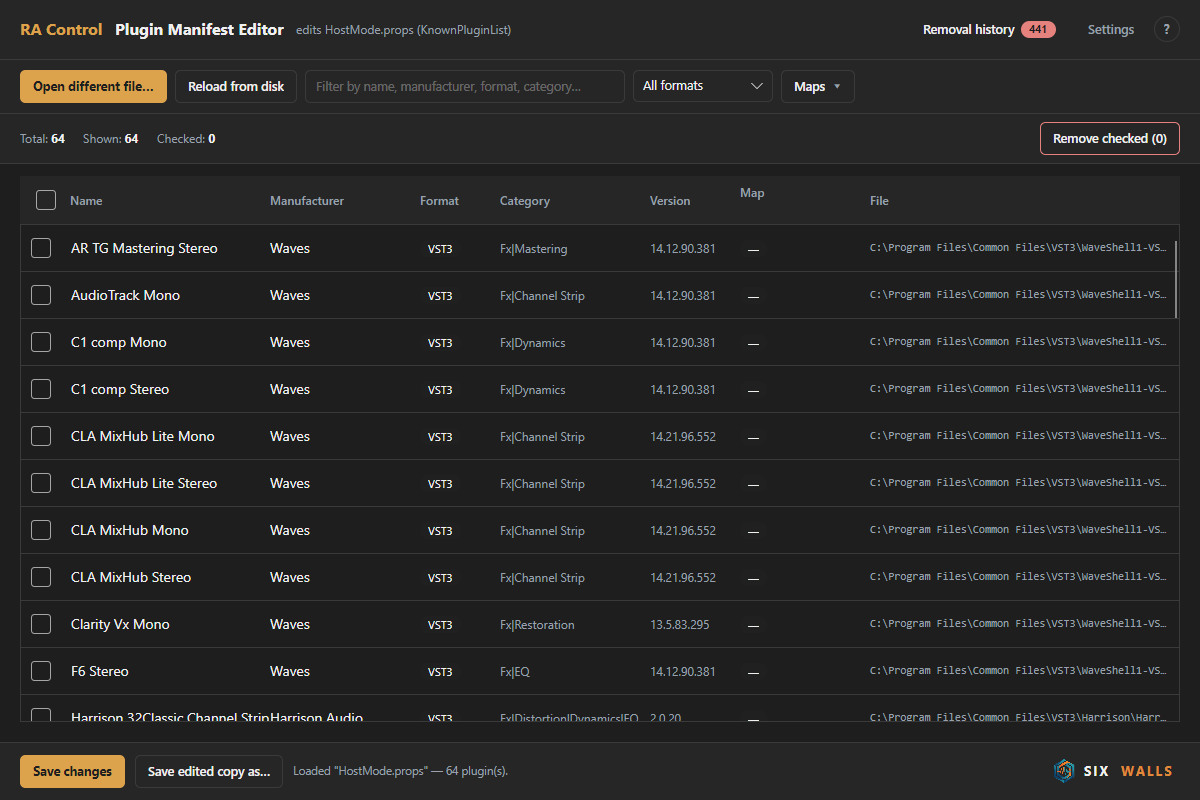
Task: Click the 441 removal count badge
Action: (1038, 30)
